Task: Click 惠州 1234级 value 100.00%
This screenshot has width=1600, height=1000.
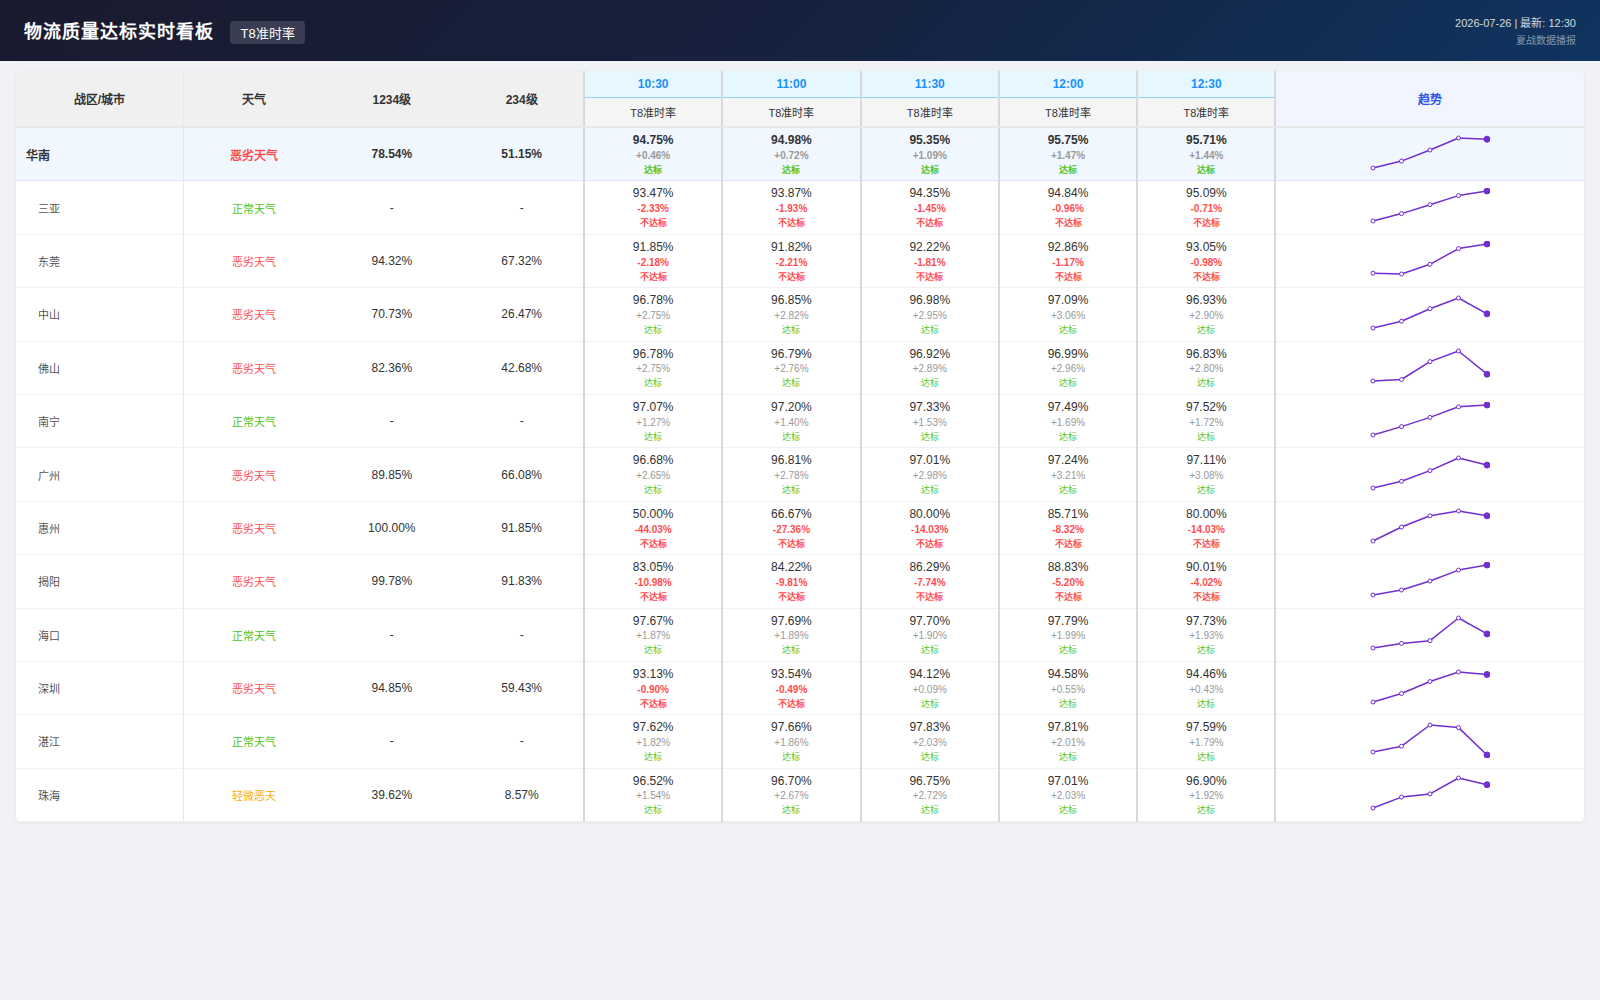Action: (x=391, y=528)
